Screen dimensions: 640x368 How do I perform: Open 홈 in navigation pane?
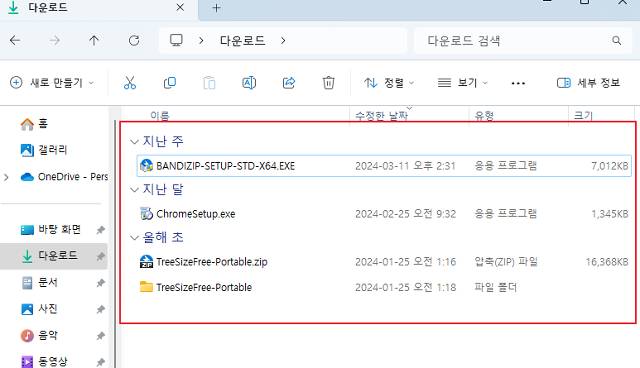[34, 124]
